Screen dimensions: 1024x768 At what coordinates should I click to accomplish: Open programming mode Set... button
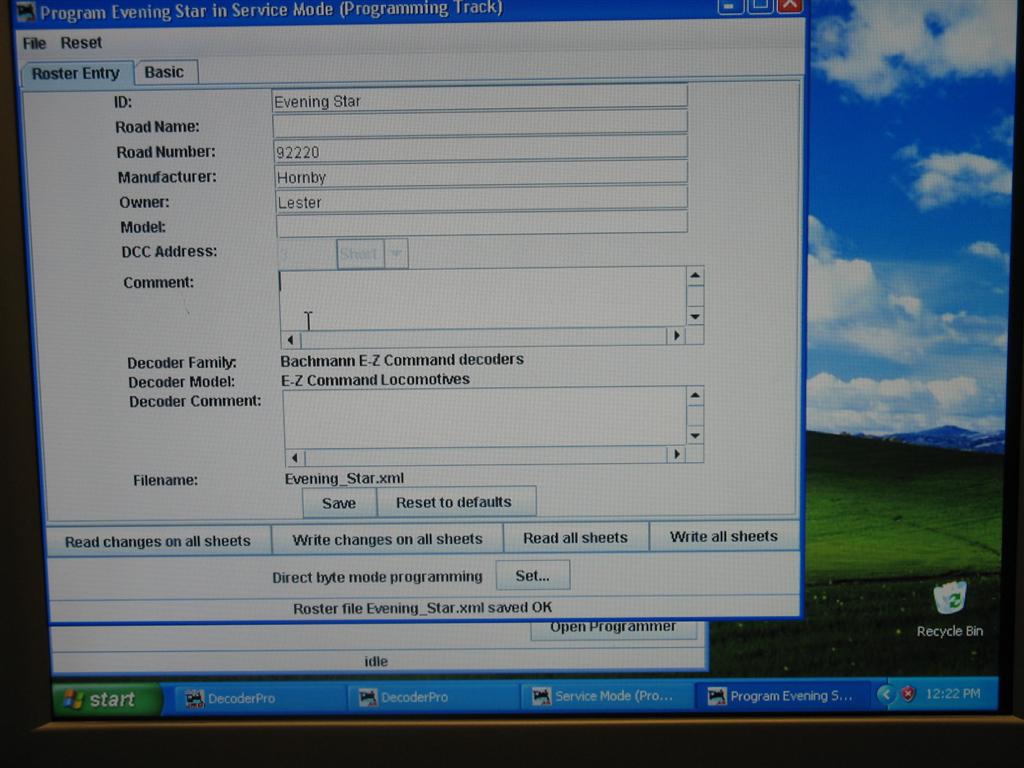[533, 575]
